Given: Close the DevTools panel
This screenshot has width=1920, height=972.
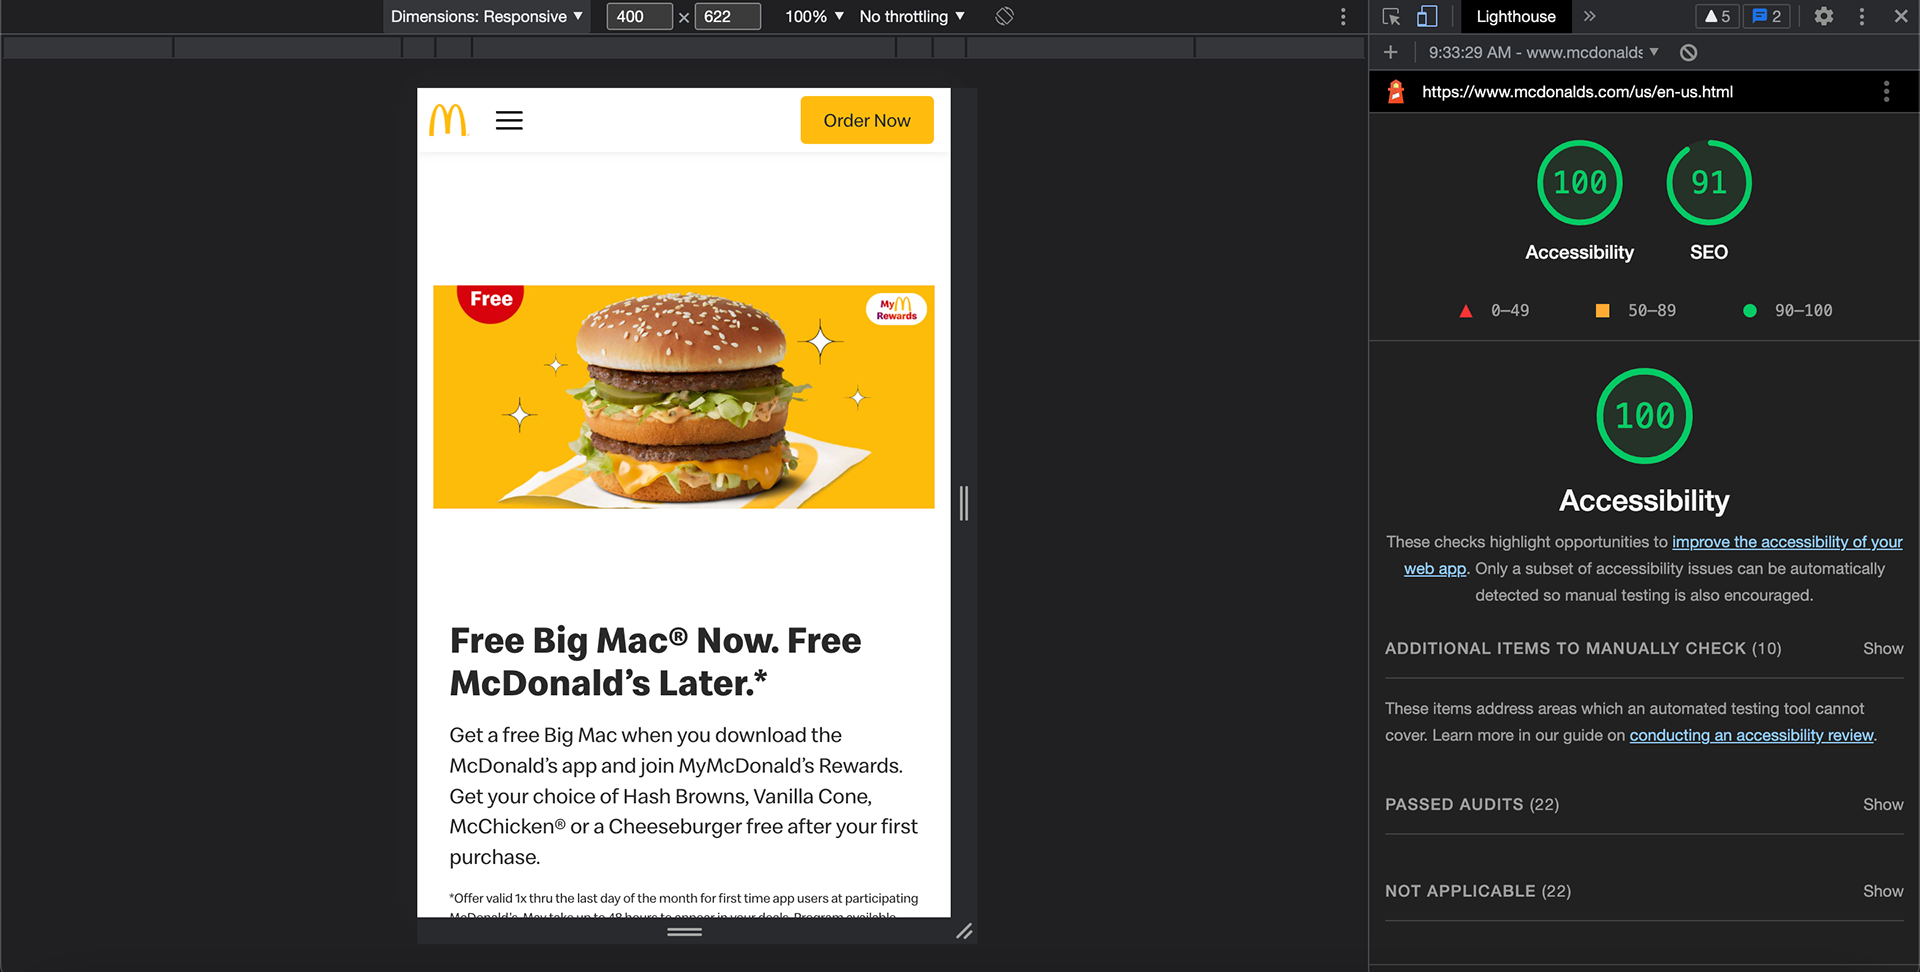Looking at the screenshot, I should [x=1901, y=16].
